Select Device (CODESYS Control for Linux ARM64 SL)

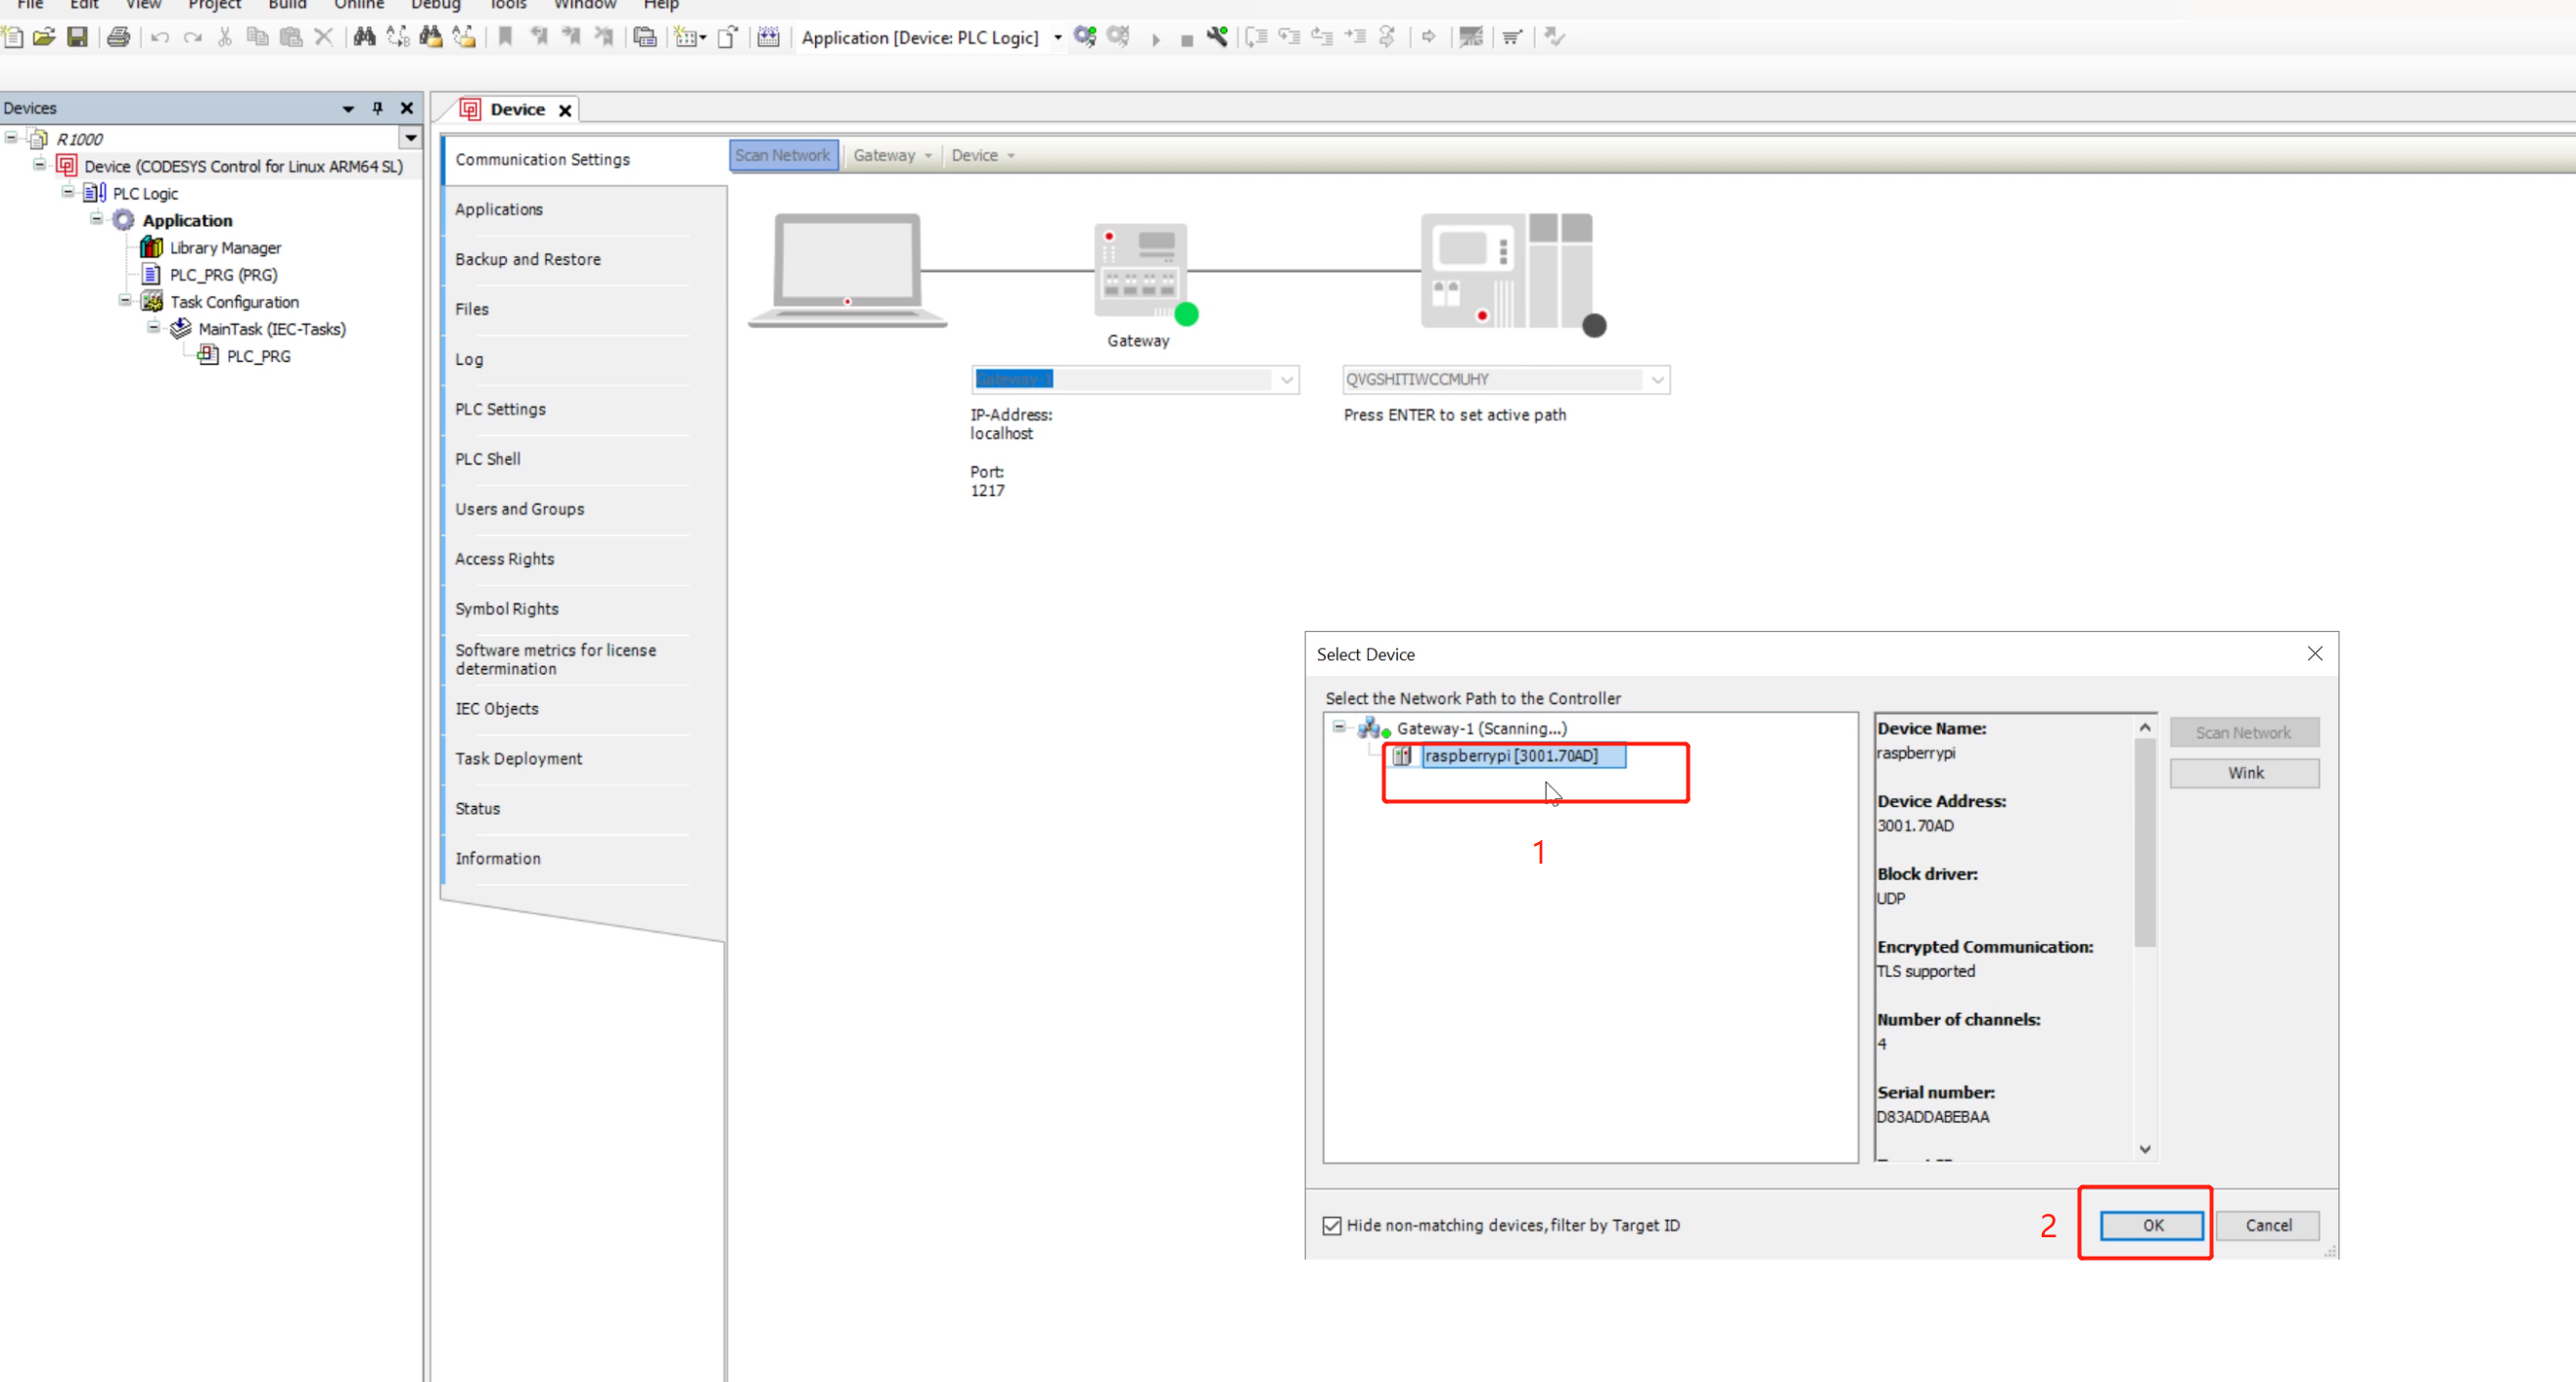click(243, 166)
